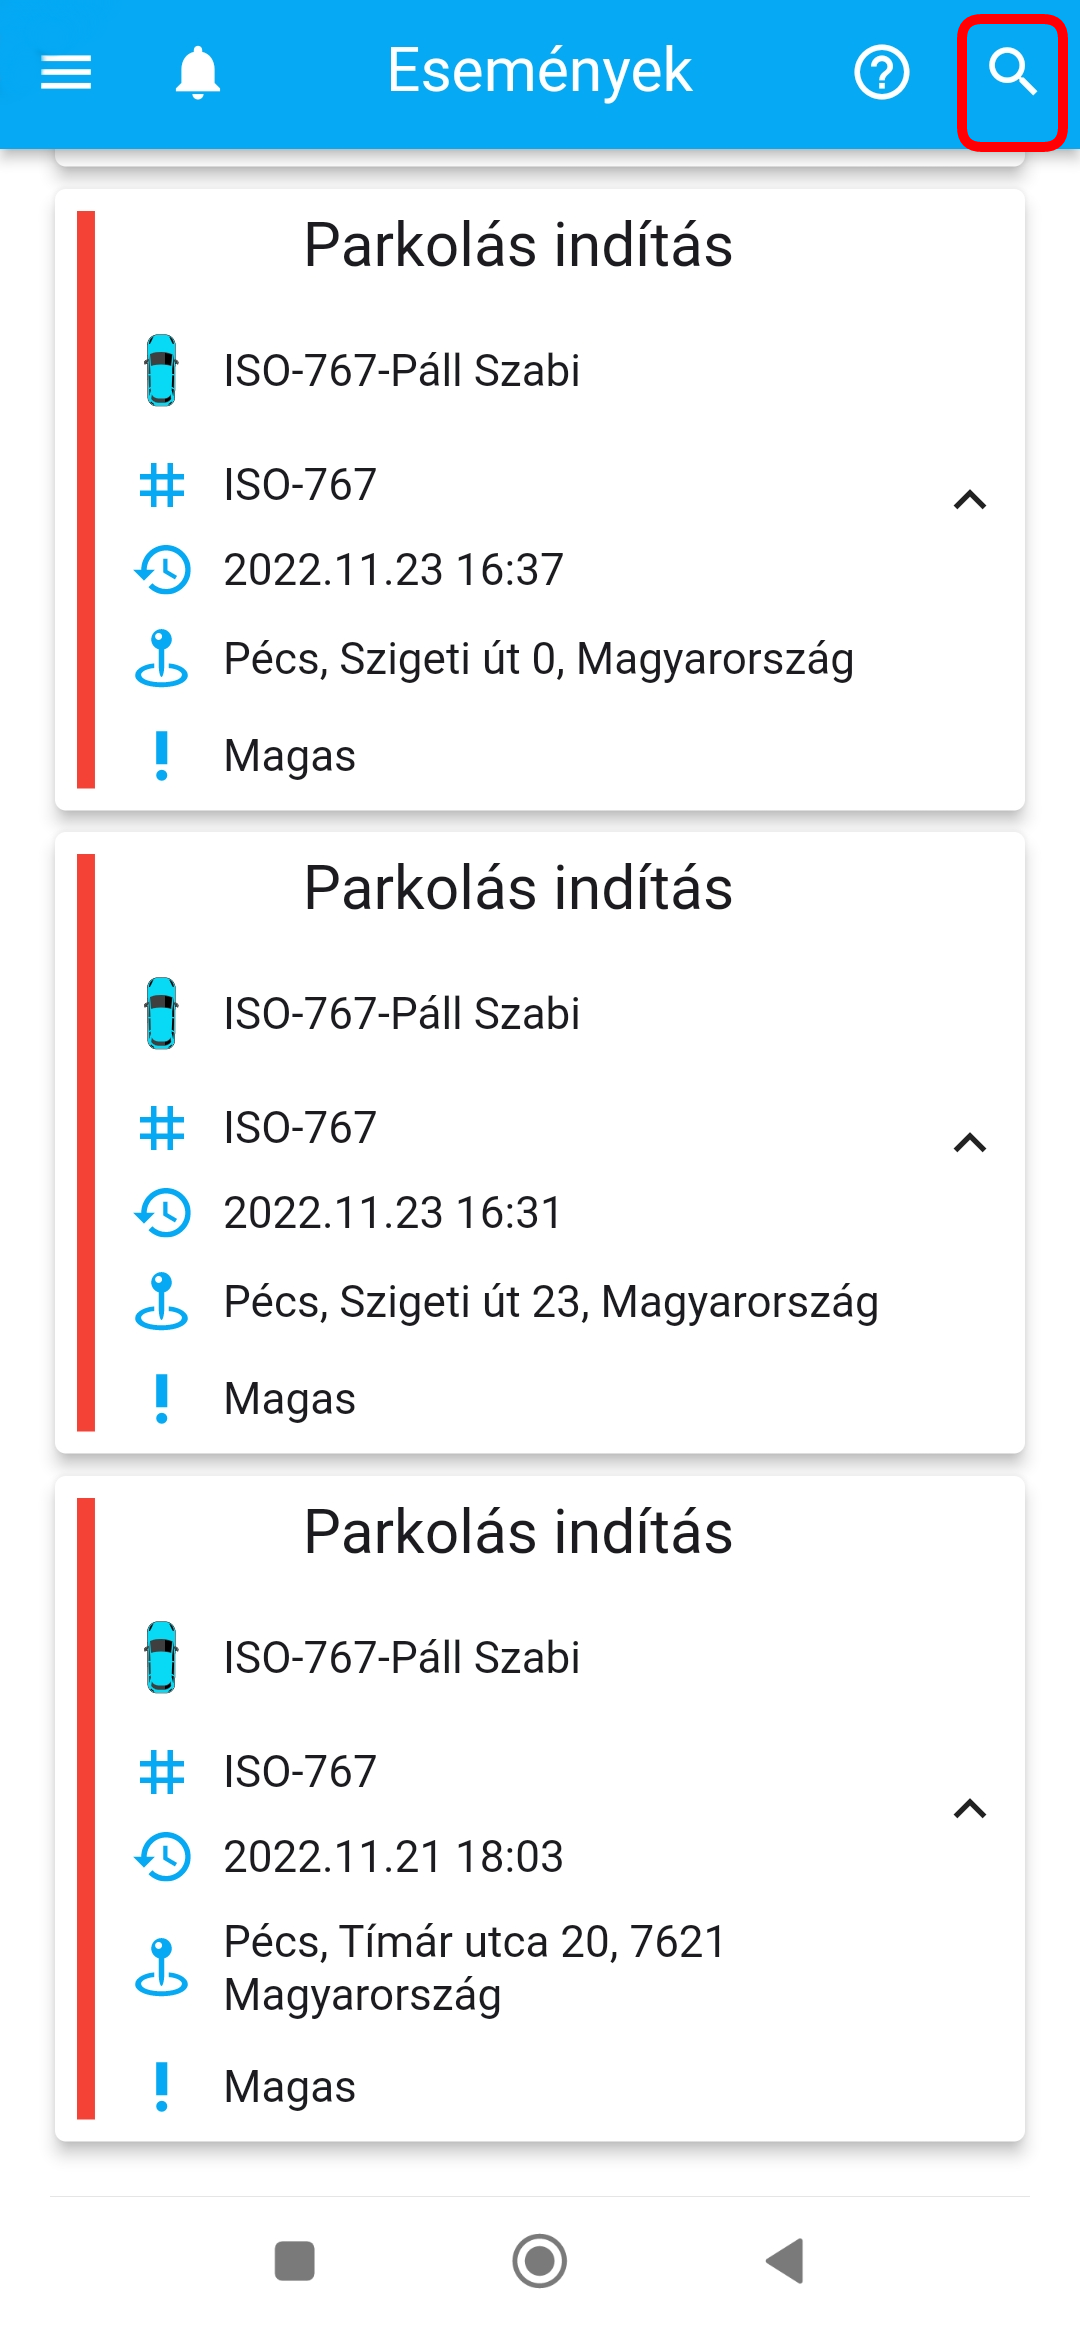Collapse the 2022.11.23 16:31 event card
The image size is (1080, 2326).
[970, 1143]
